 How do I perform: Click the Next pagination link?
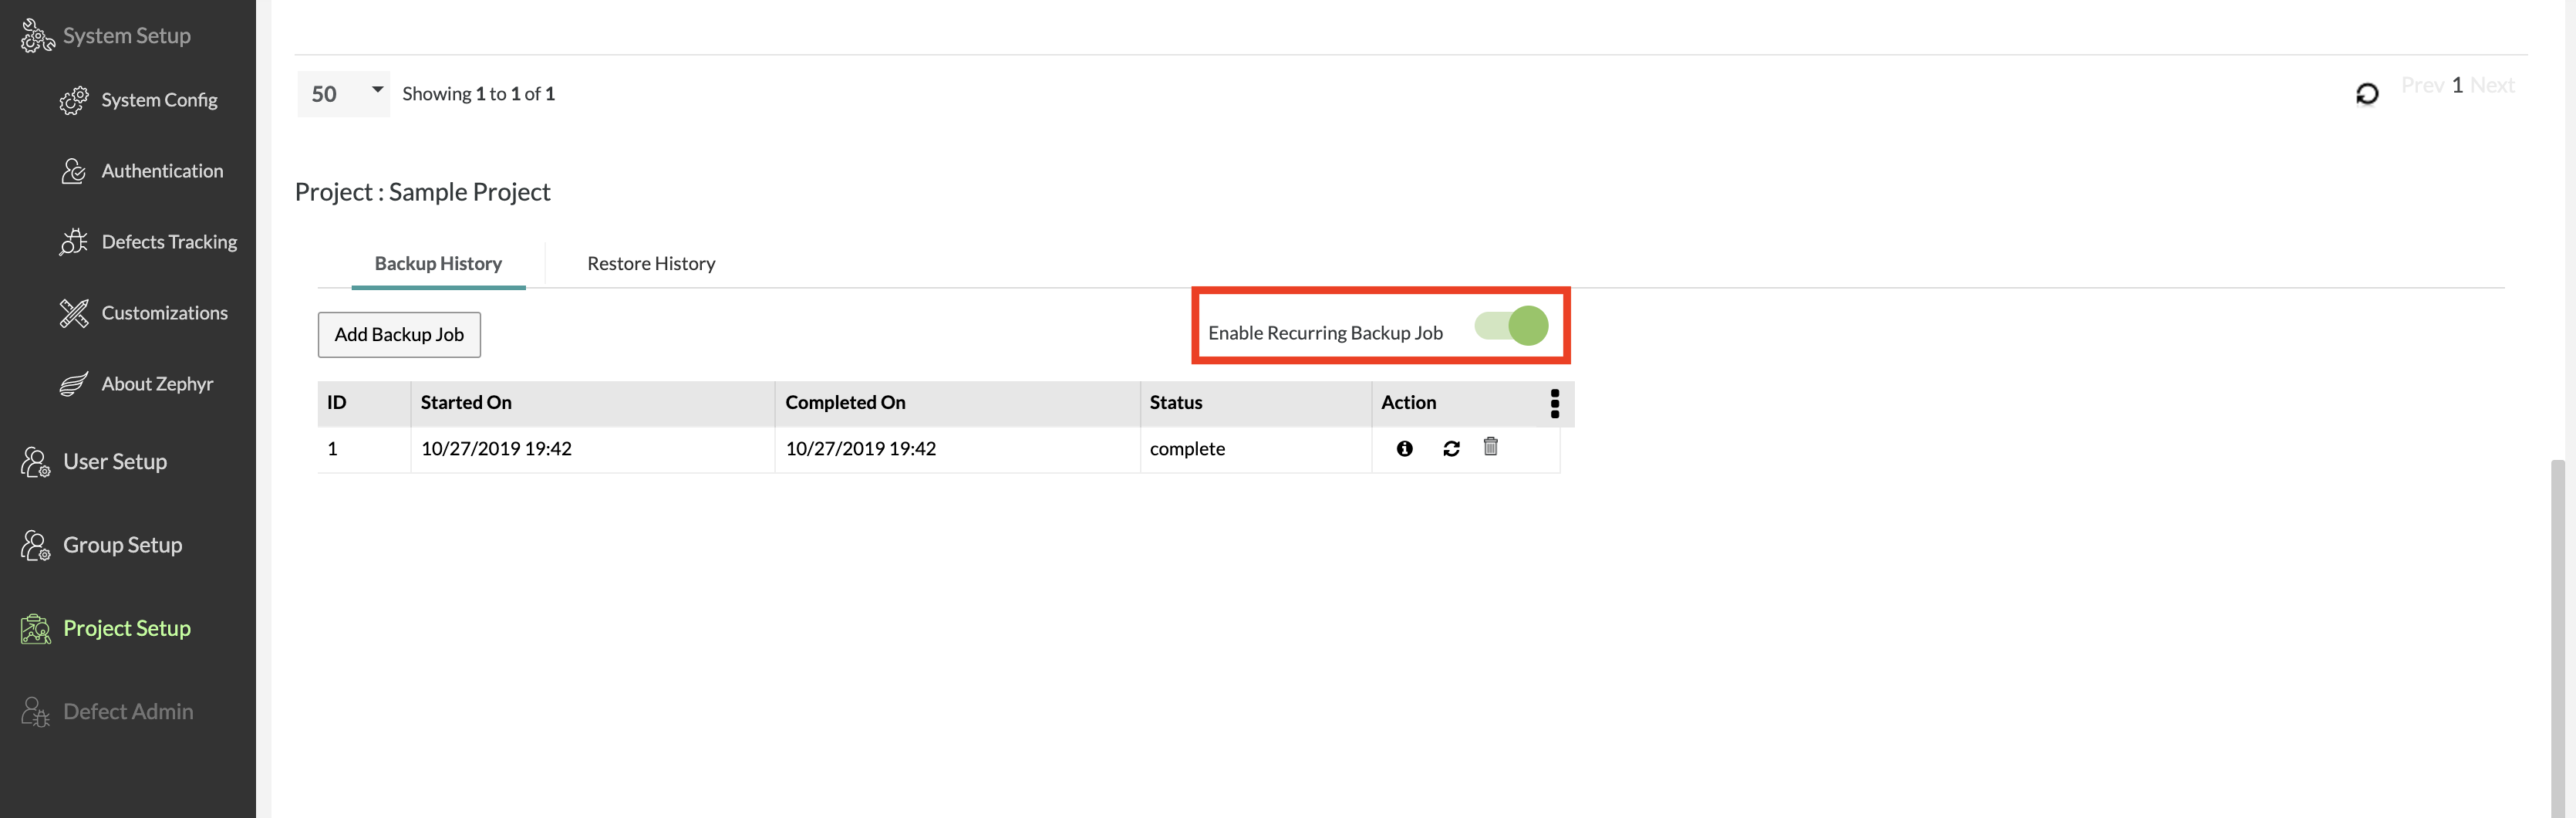click(x=2492, y=86)
